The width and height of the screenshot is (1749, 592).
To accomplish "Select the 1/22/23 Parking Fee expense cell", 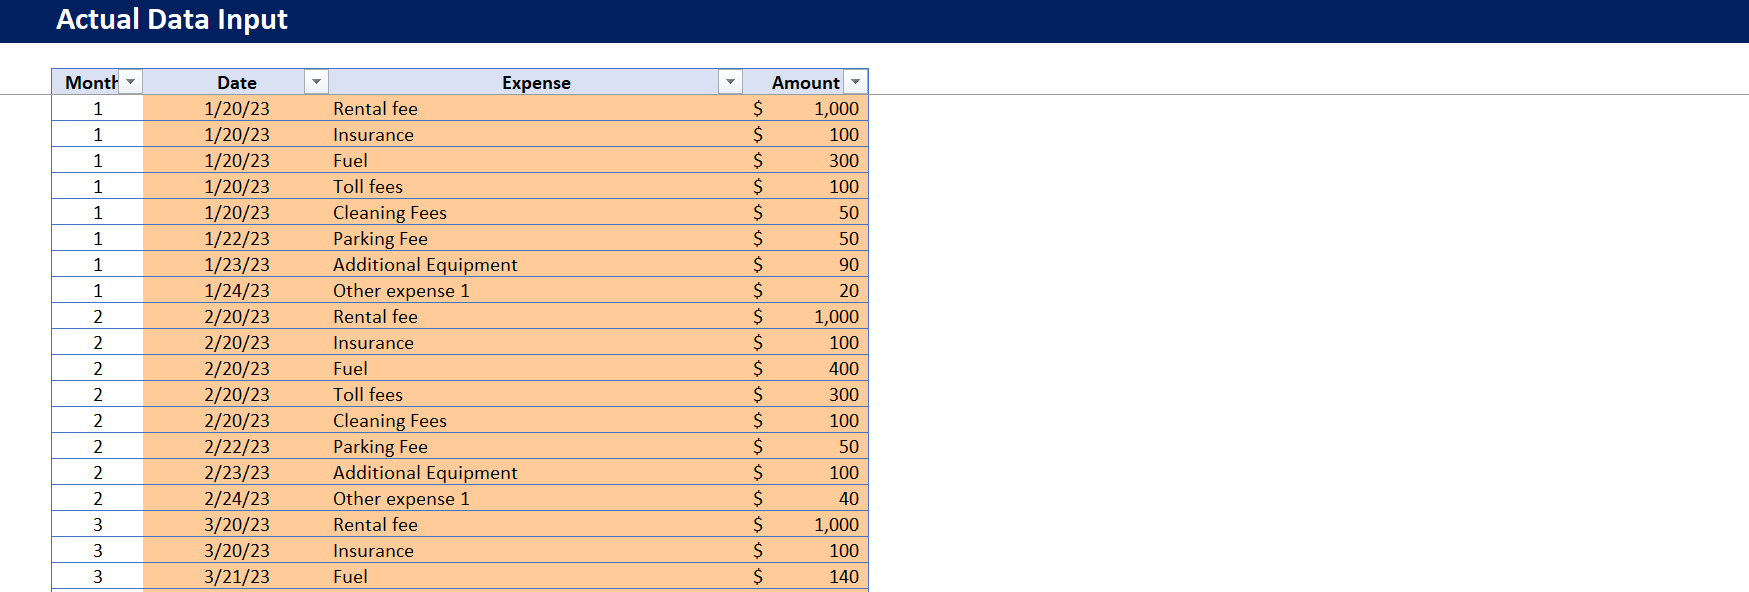I will [536, 238].
